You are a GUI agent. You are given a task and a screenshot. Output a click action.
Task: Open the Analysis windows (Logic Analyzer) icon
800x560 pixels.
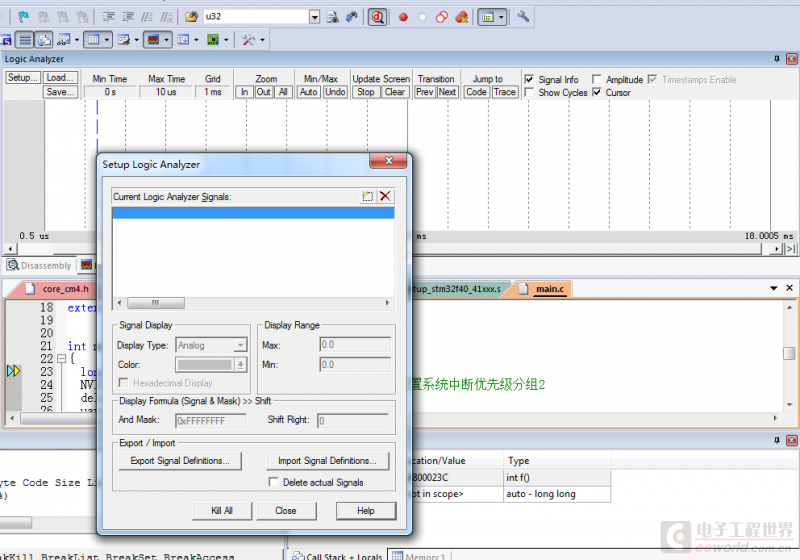tap(154, 40)
